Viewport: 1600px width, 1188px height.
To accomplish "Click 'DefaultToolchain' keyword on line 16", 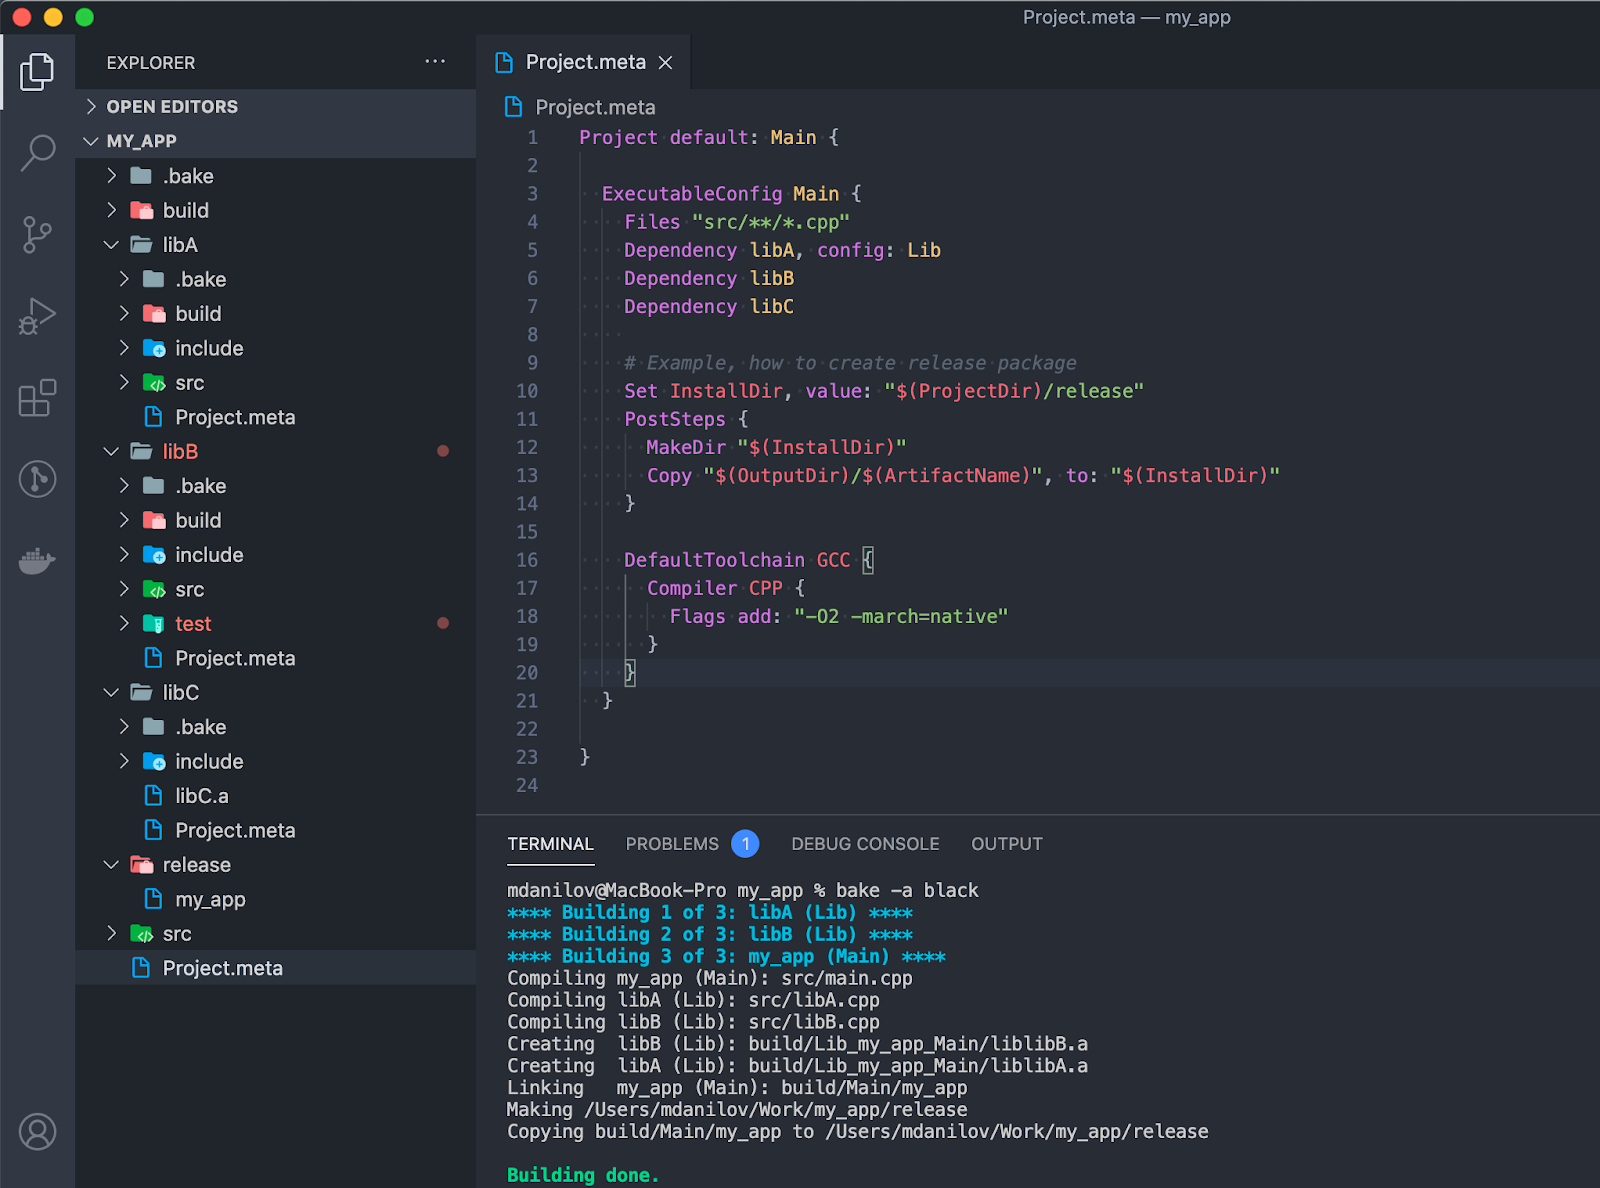I will [714, 560].
